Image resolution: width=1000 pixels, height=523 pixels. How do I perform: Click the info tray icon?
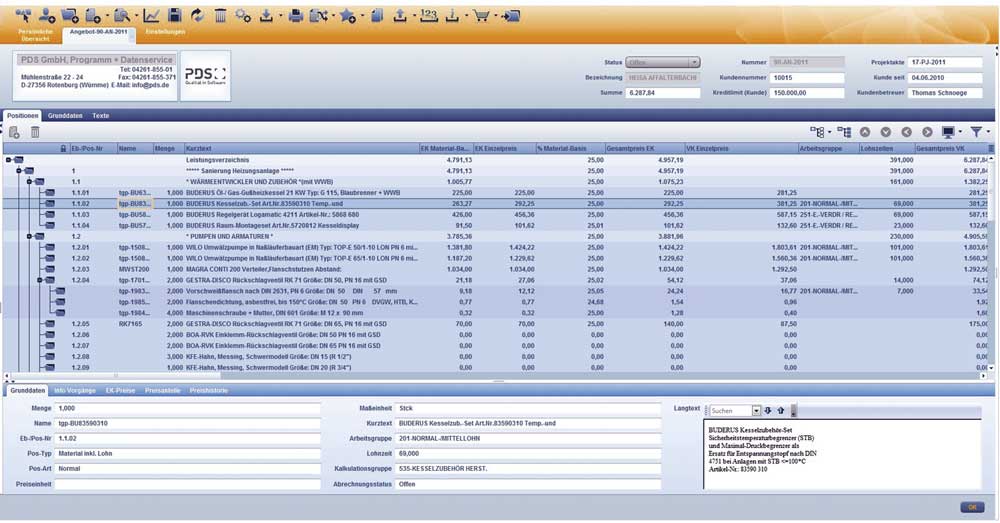click(x=452, y=15)
